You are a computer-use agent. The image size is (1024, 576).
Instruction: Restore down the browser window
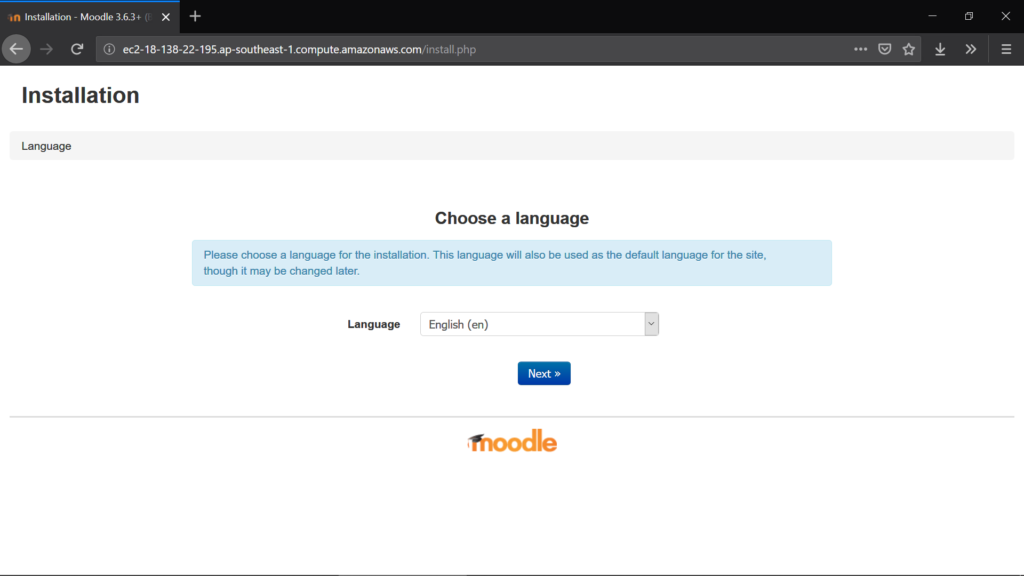point(969,16)
